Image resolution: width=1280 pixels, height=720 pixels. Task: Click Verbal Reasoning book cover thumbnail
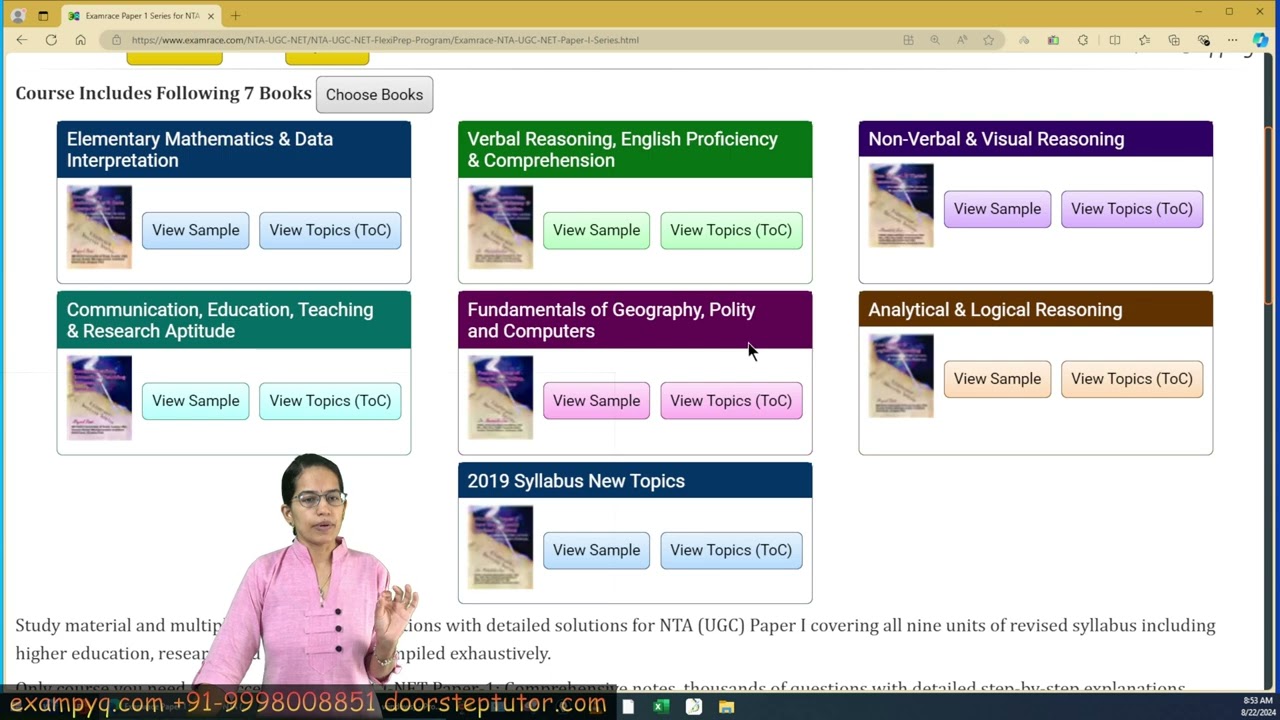coord(500,227)
